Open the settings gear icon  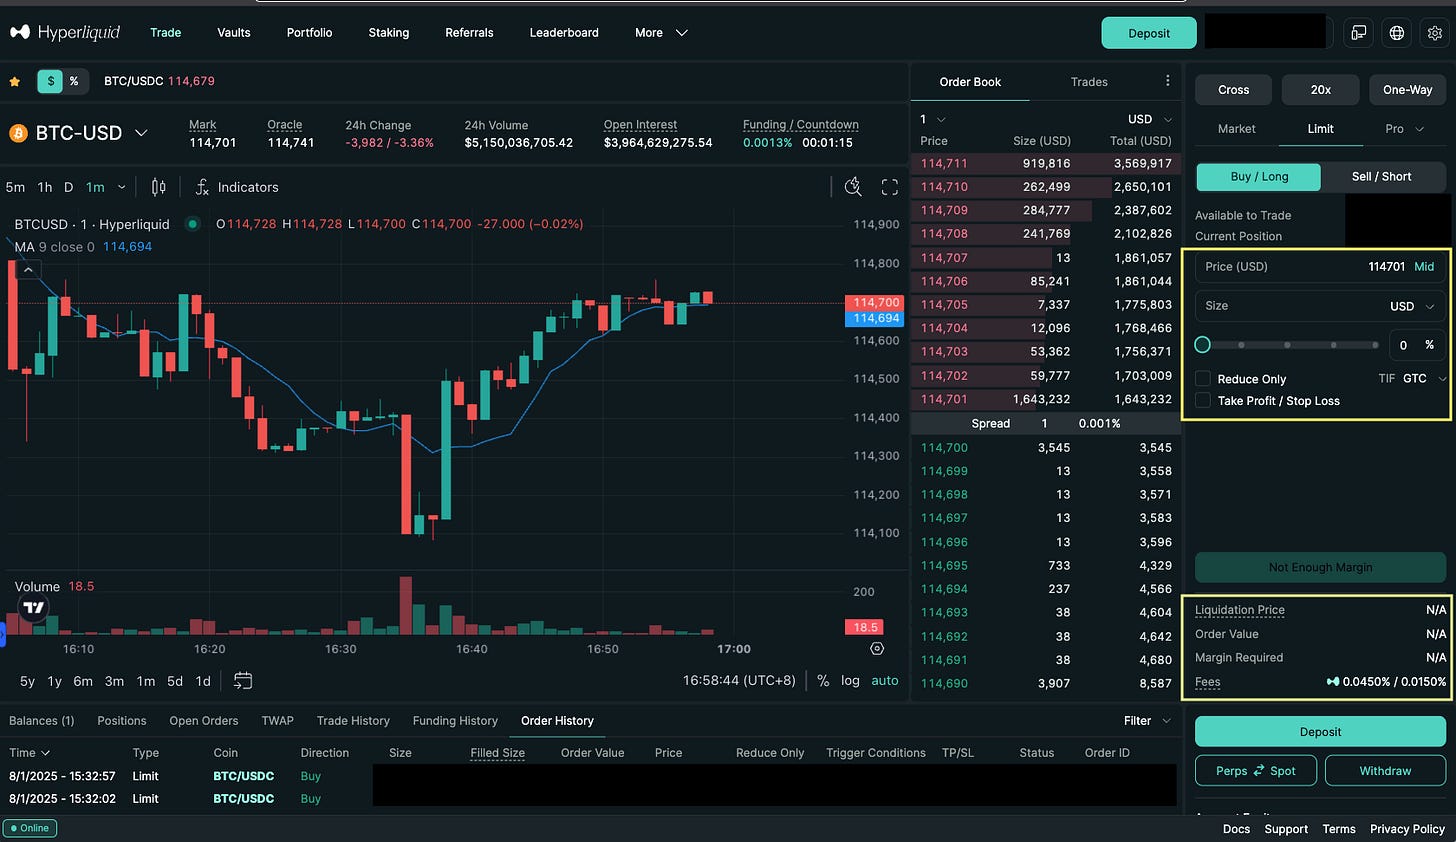click(1435, 33)
